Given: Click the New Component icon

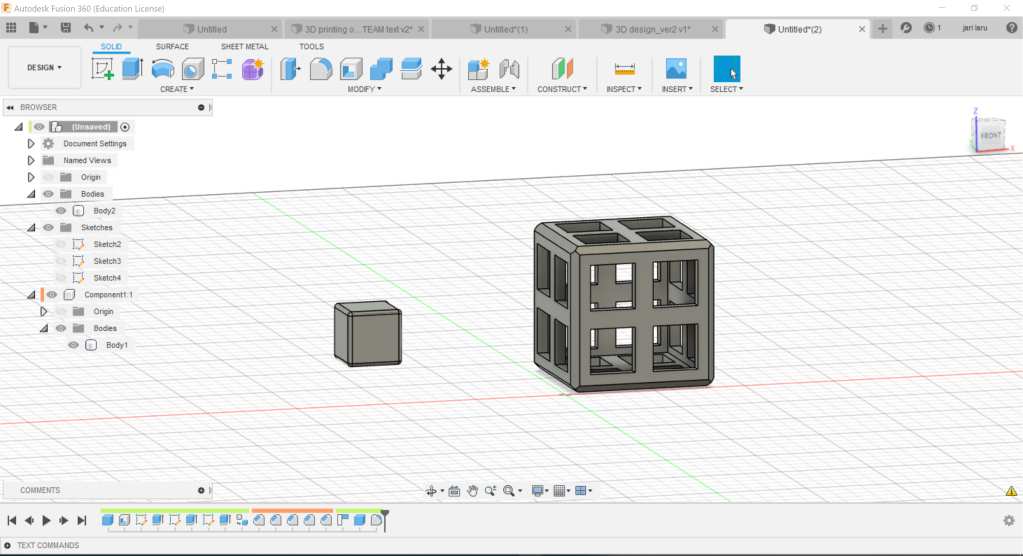Looking at the screenshot, I should 478,69.
